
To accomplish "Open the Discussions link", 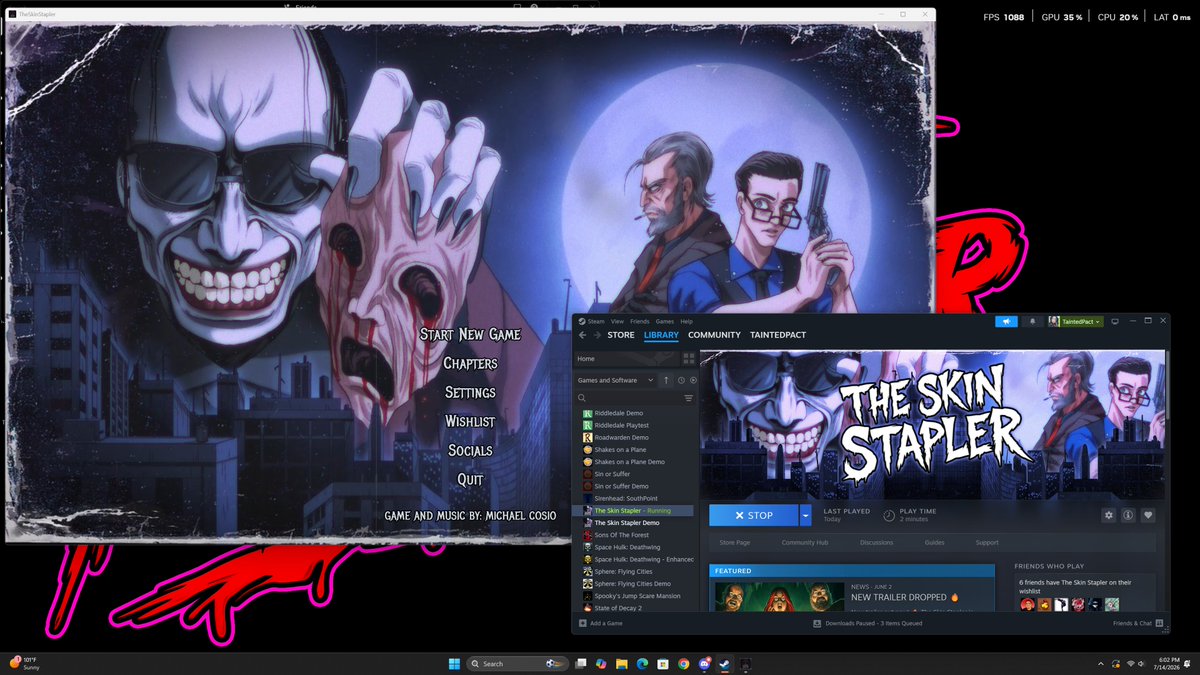I will coord(877,543).
